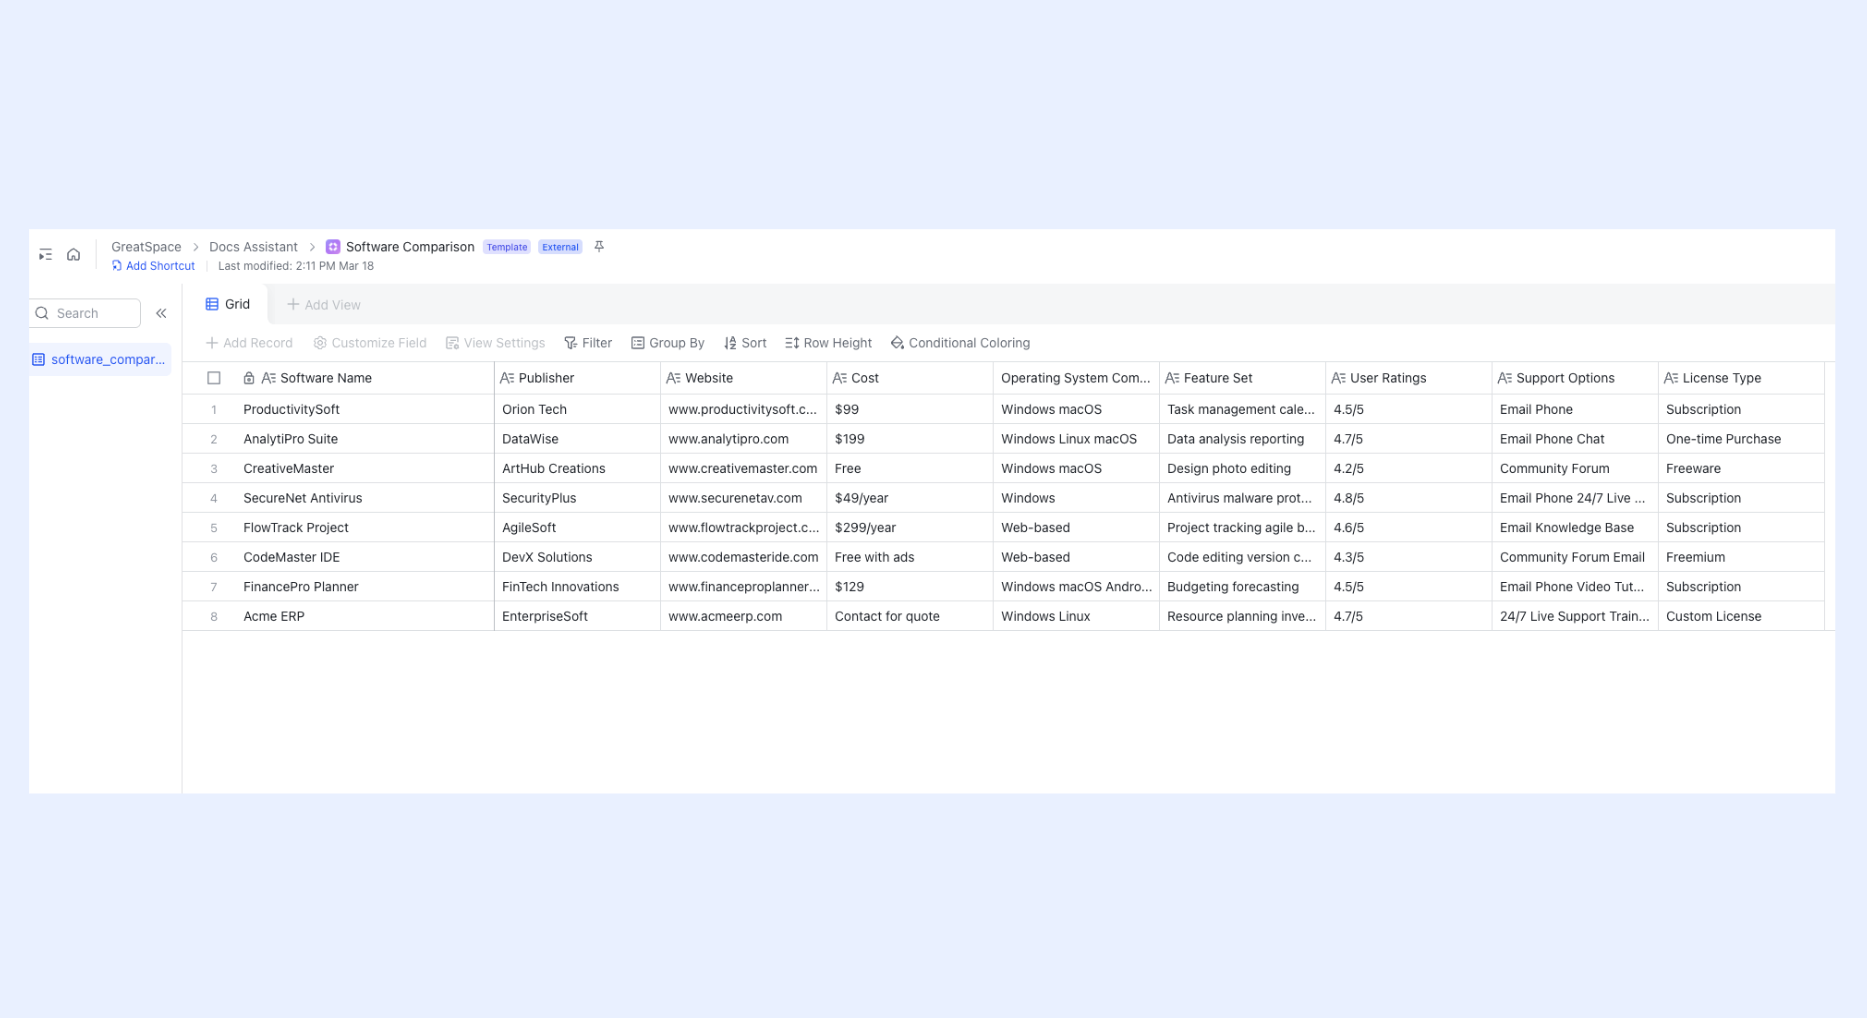Click the One-time Purchase cell
This screenshot has width=1867, height=1018.
(1741, 439)
